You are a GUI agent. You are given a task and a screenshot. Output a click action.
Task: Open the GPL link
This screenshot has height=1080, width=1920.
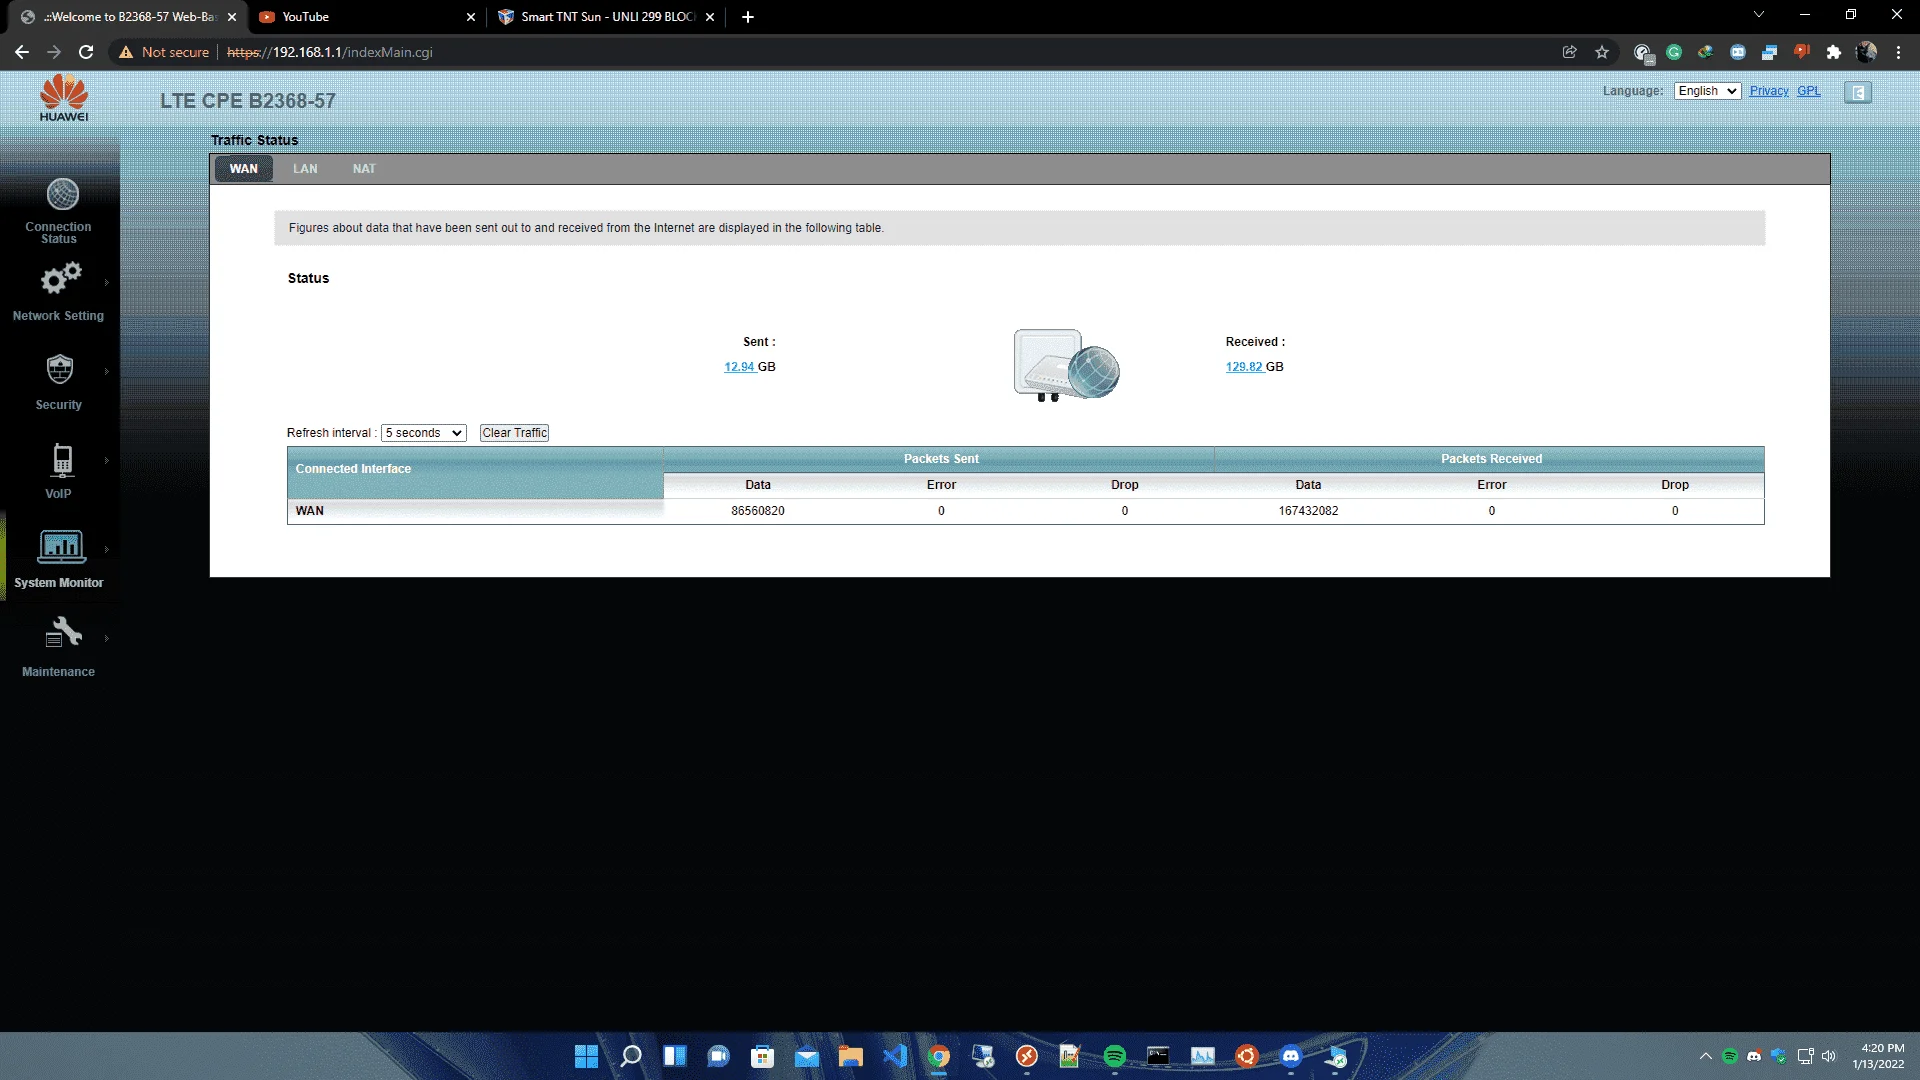click(1808, 91)
